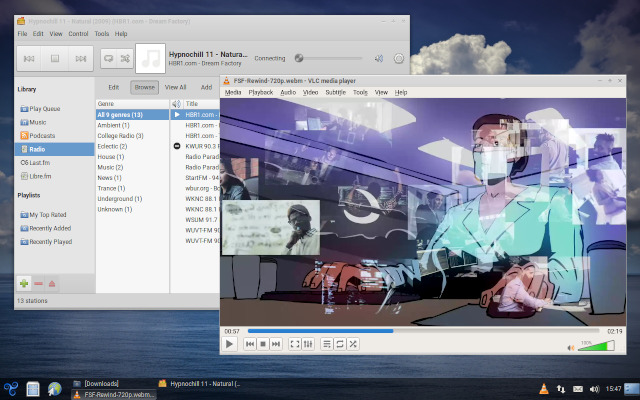
Task: Click View All button
Action: pos(176,87)
